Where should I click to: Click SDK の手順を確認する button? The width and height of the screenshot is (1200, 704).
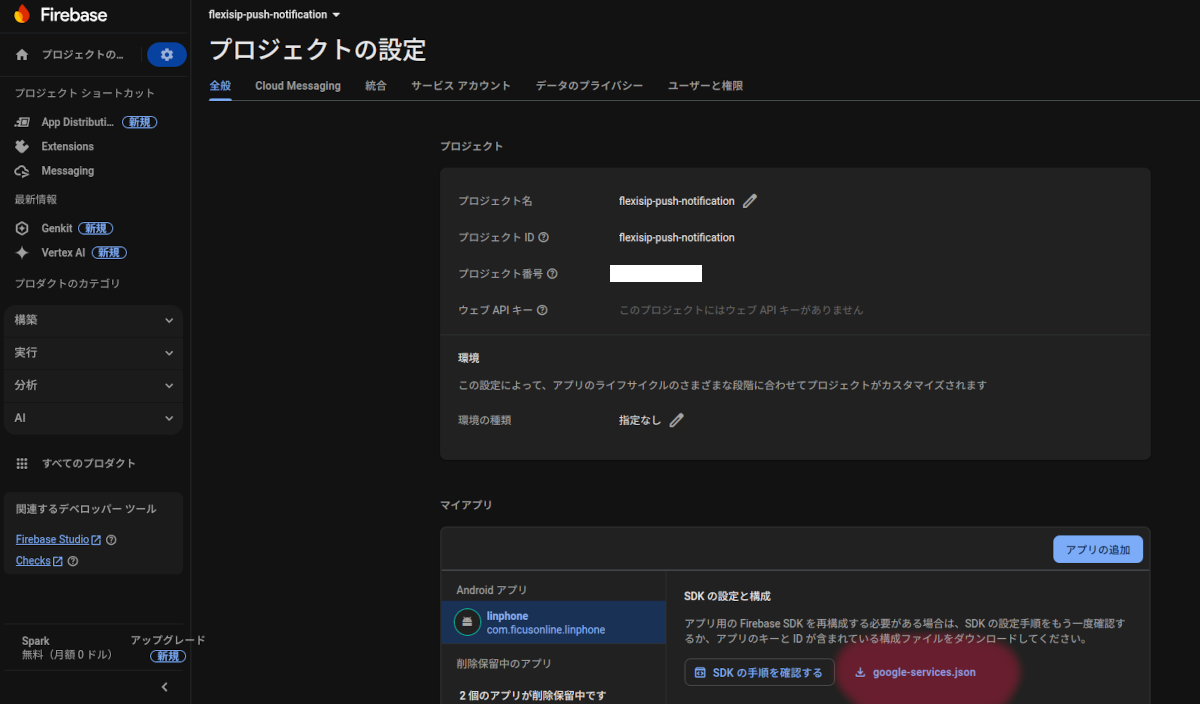pos(759,672)
